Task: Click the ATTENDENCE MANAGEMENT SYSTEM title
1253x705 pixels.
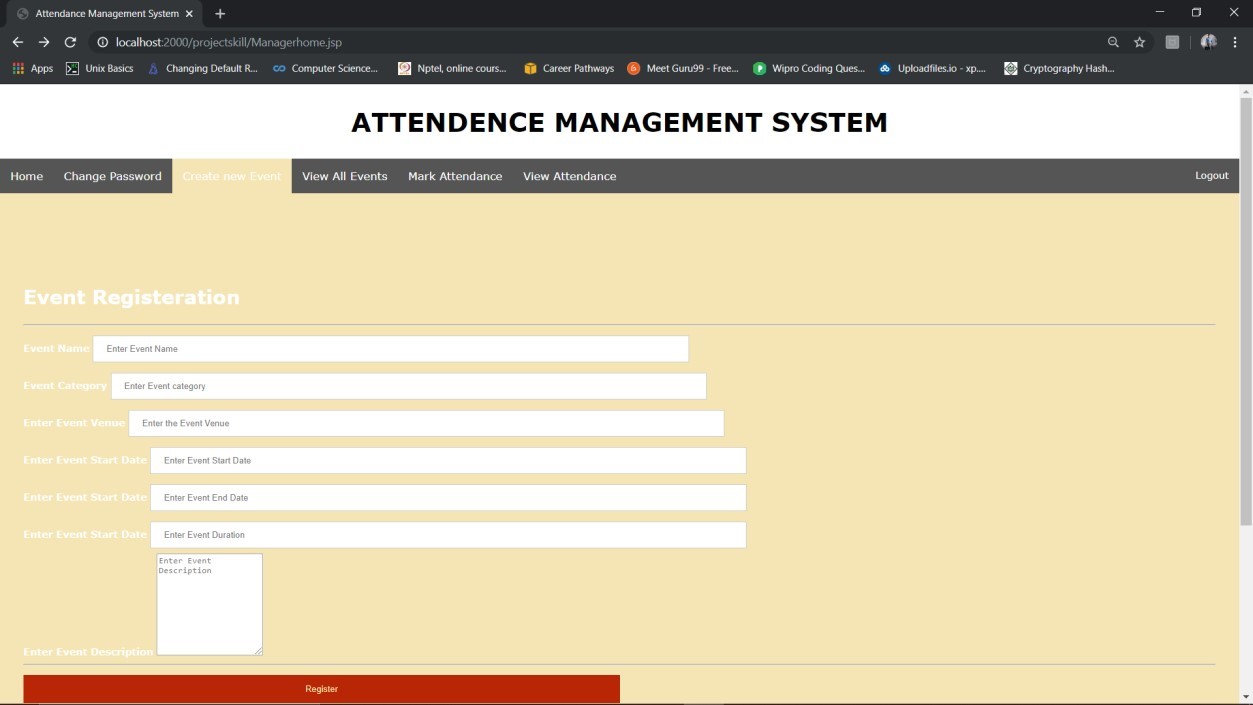Action: (619, 122)
